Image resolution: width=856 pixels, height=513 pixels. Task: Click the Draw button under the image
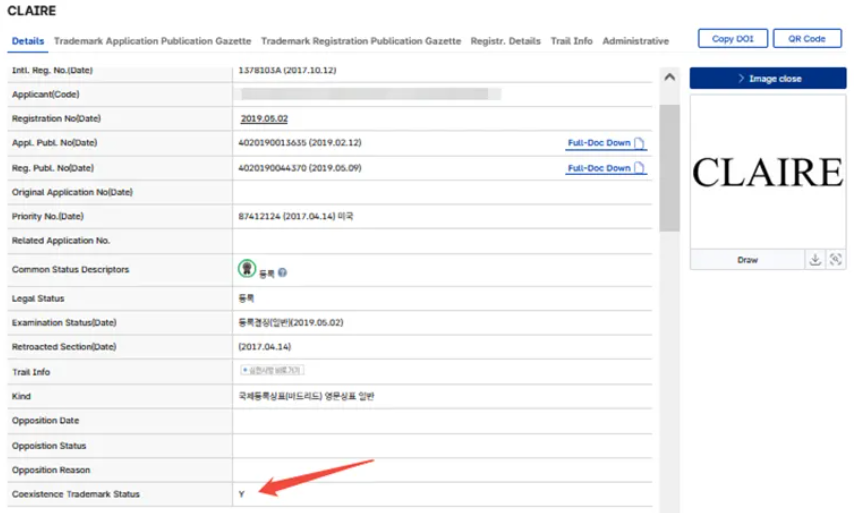(x=747, y=260)
